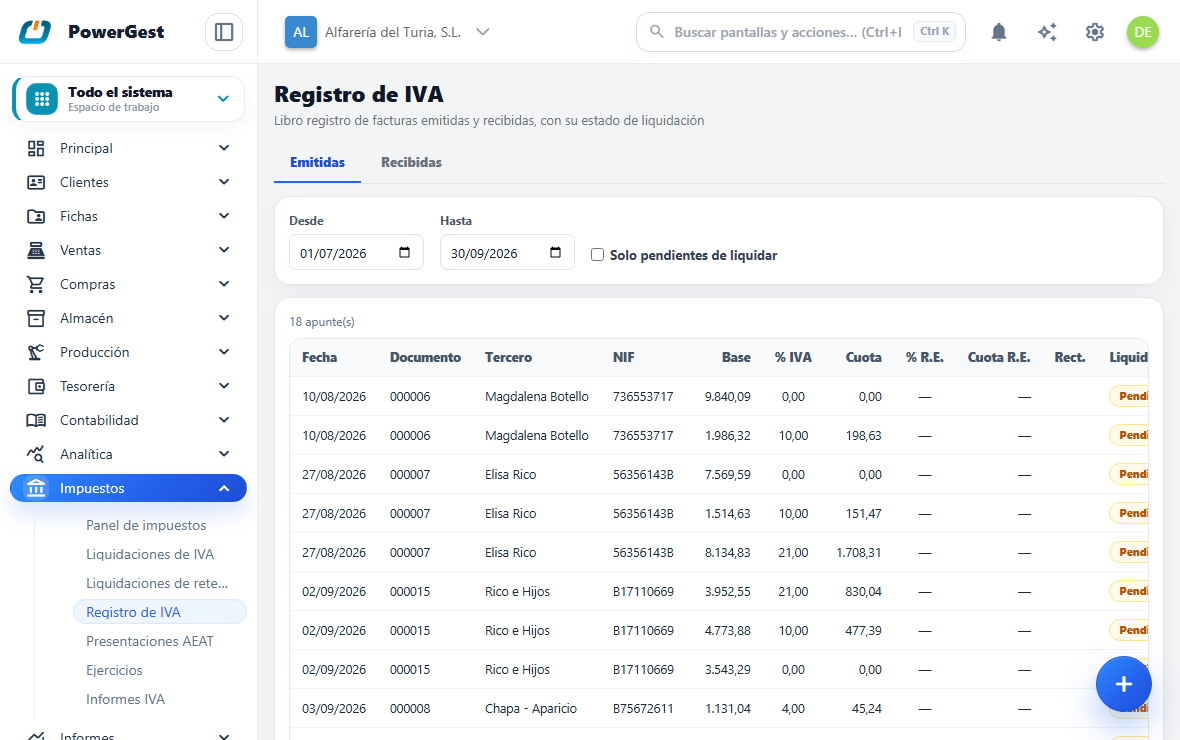Click the Documento column header

(425, 358)
